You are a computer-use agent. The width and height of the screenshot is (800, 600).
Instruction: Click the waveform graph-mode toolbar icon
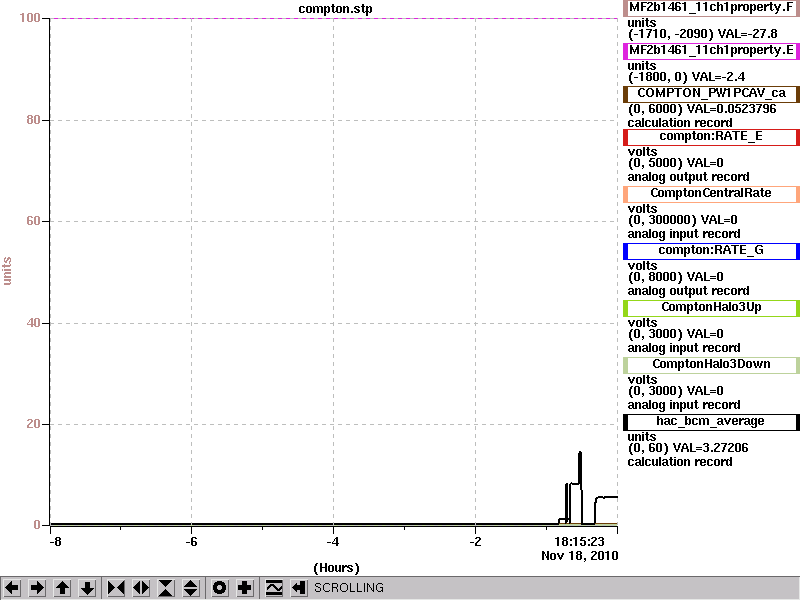274,588
